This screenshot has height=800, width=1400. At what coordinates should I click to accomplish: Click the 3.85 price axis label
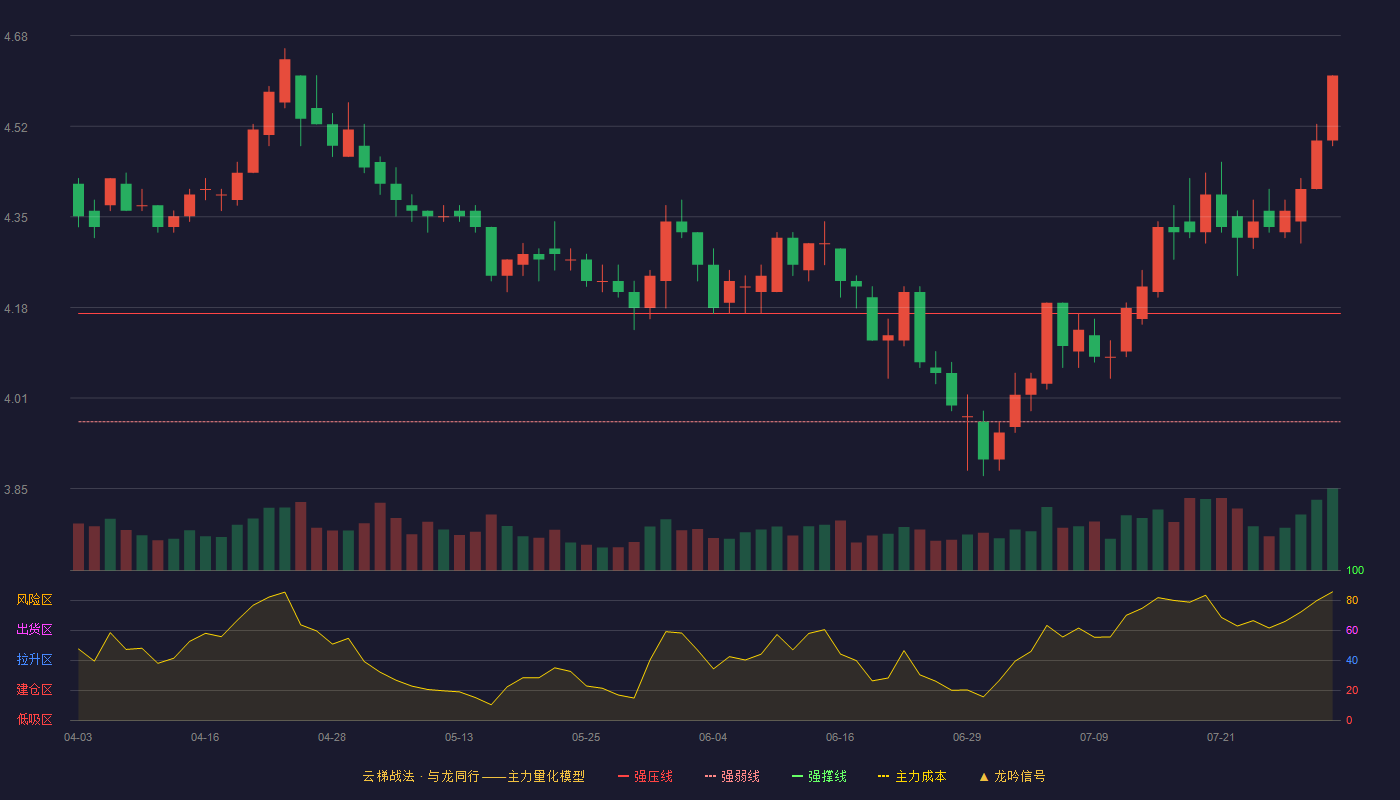coord(16,491)
